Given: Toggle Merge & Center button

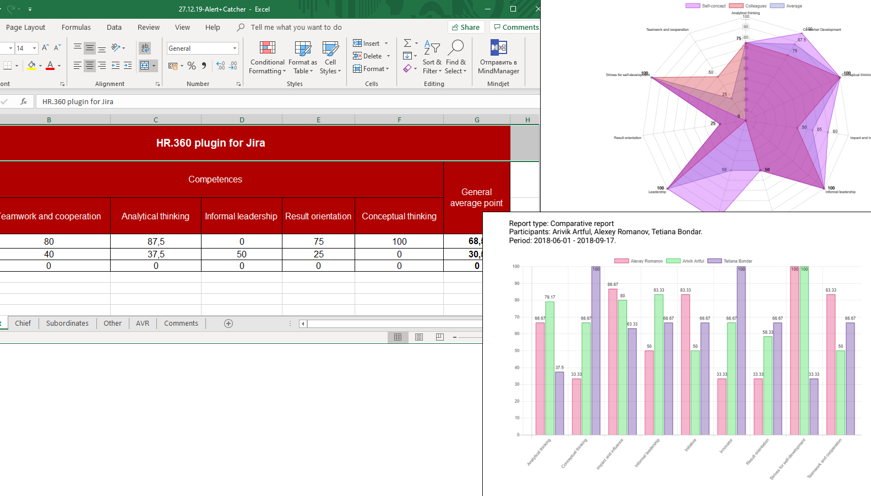Looking at the screenshot, I should point(144,66).
